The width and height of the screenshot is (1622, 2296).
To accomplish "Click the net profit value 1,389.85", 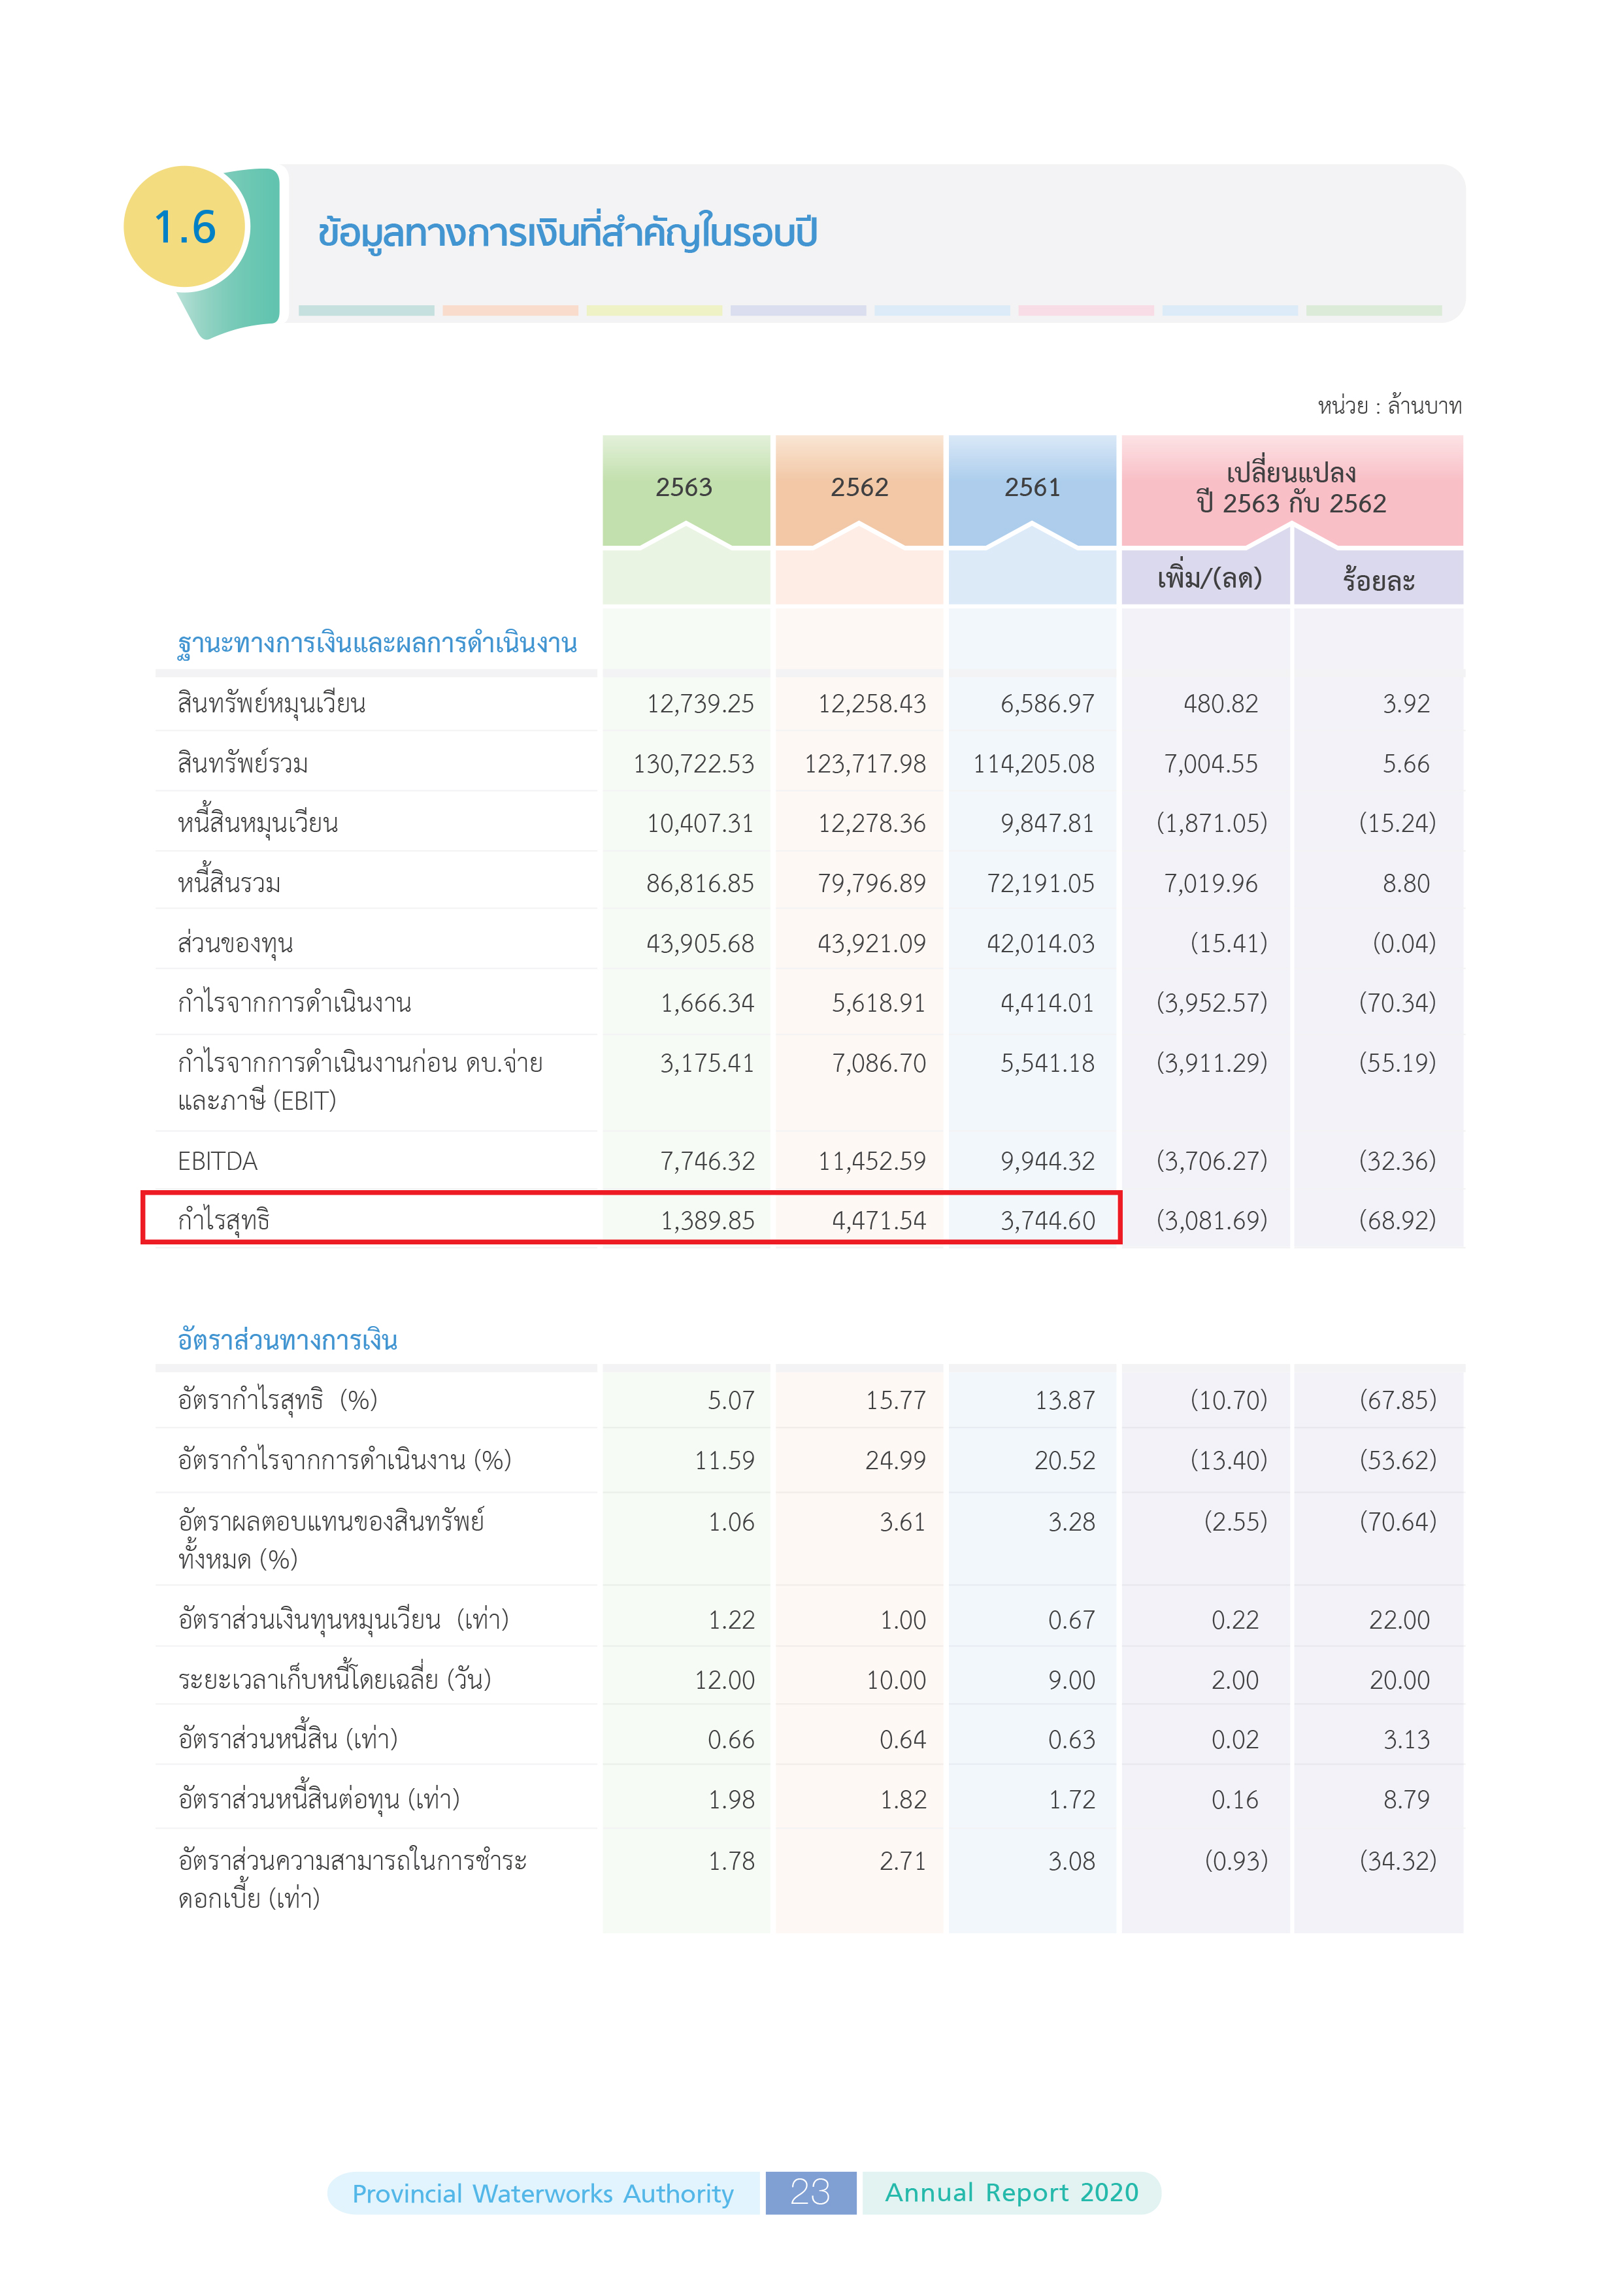I will coord(707,1221).
